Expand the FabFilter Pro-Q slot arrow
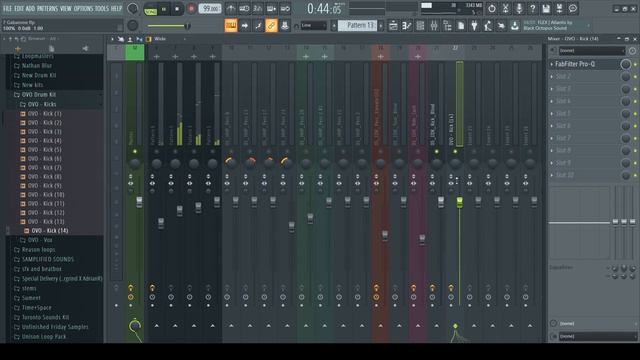 (552, 64)
